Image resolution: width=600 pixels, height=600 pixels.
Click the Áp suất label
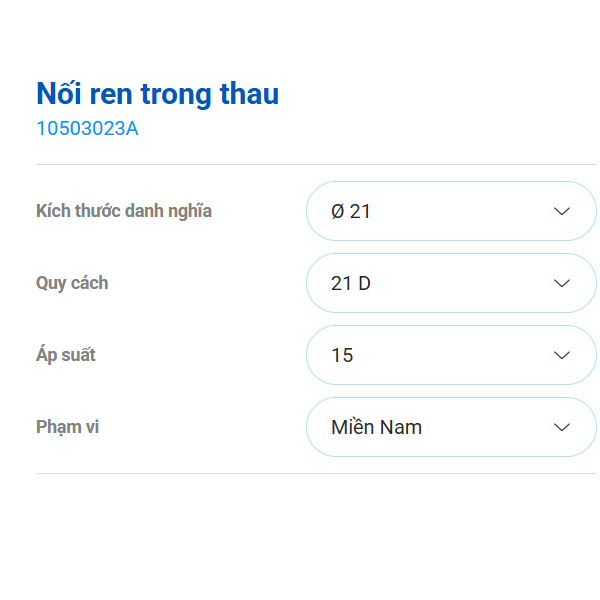66,355
